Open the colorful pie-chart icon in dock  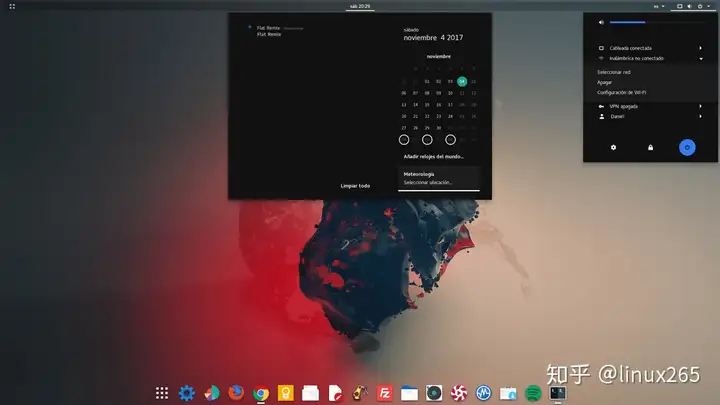point(211,393)
